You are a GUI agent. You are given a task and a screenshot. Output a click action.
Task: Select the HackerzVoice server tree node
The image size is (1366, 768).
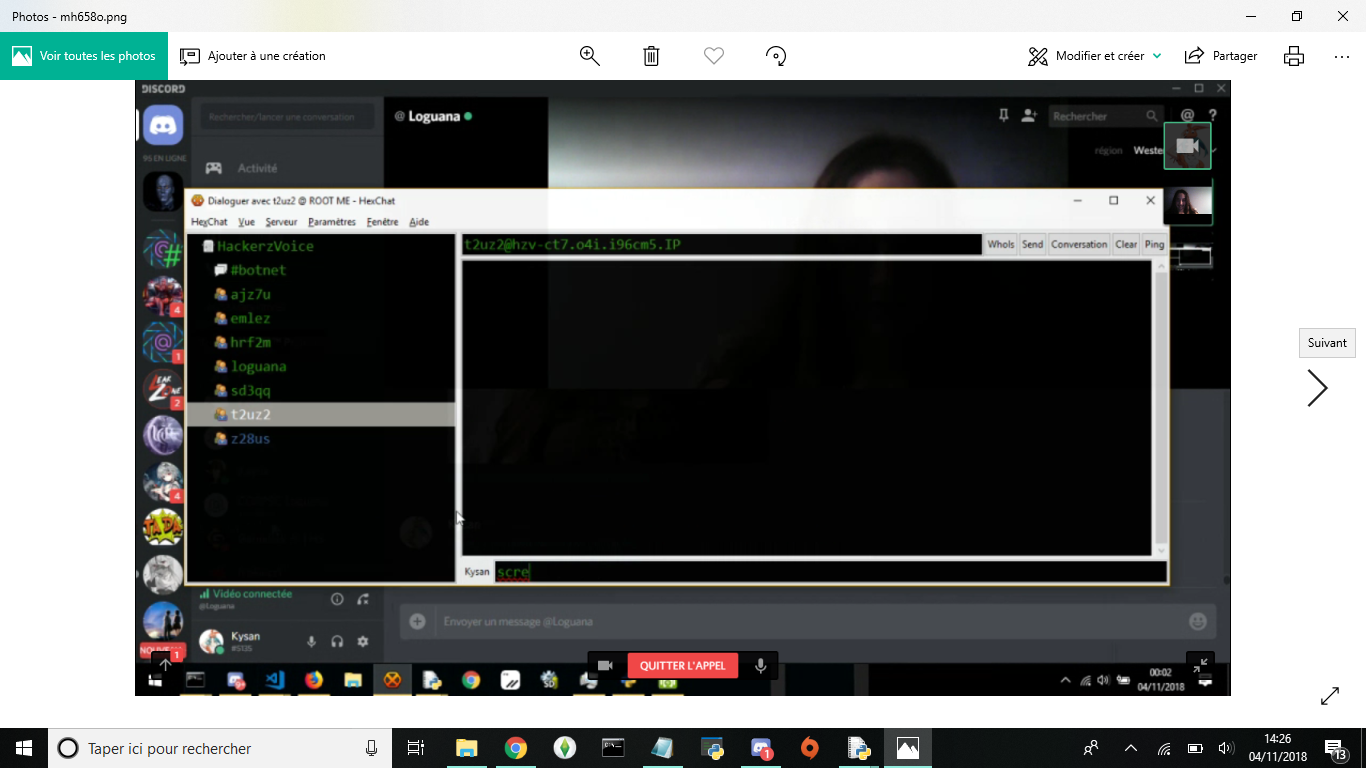265,246
